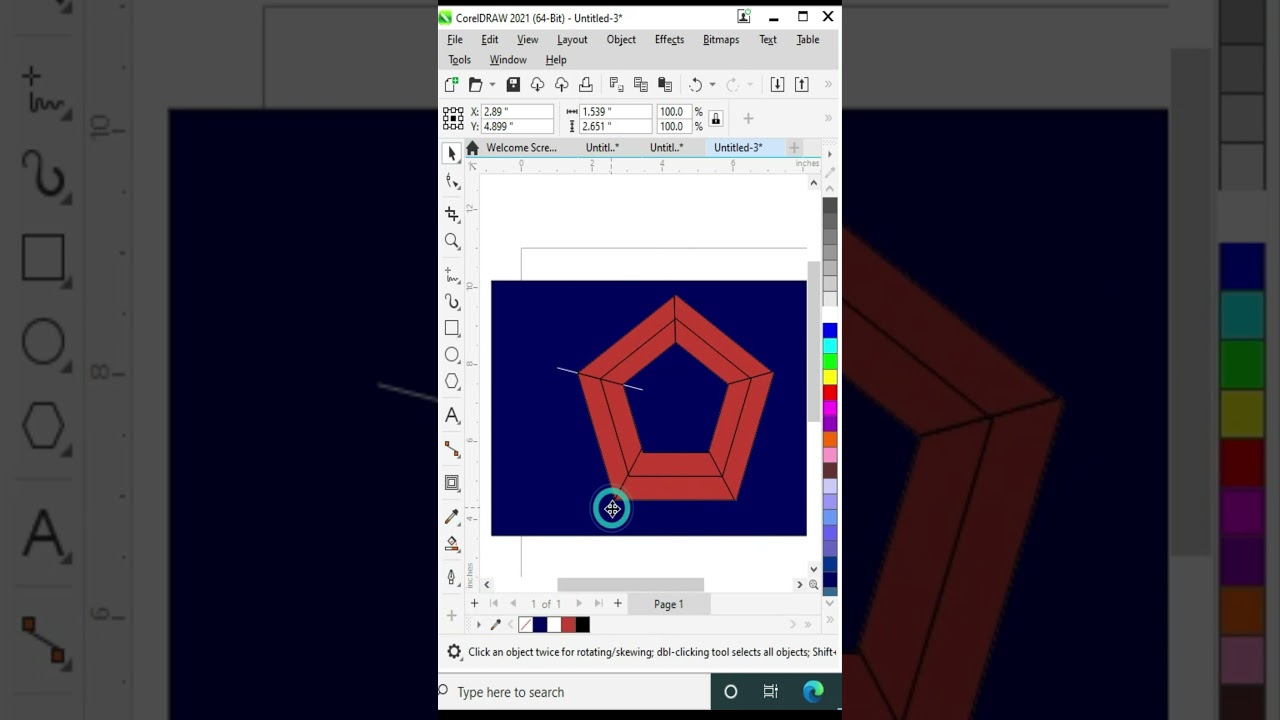
Task: Select the Ellipse tool
Action: pos(452,355)
